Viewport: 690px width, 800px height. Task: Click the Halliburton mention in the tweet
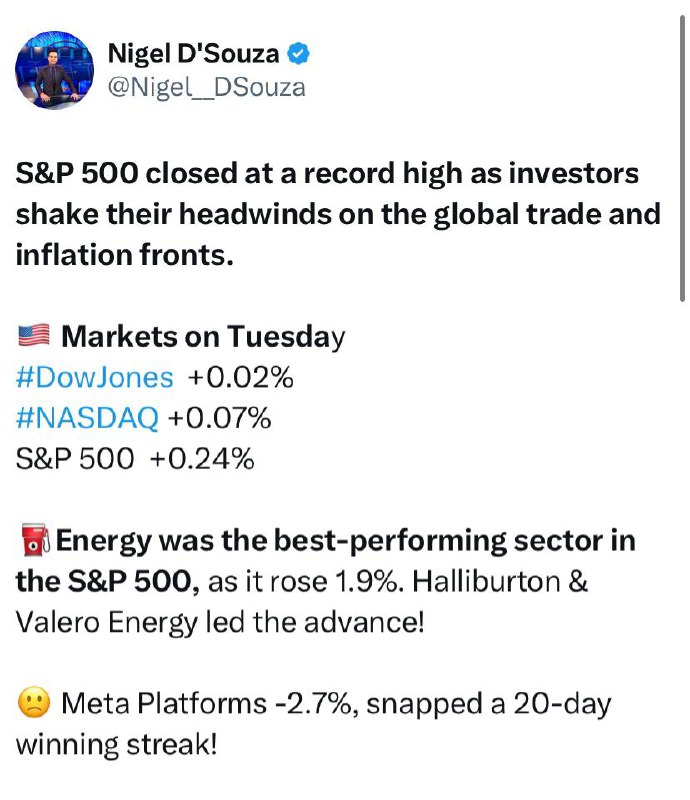coord(486,581)
